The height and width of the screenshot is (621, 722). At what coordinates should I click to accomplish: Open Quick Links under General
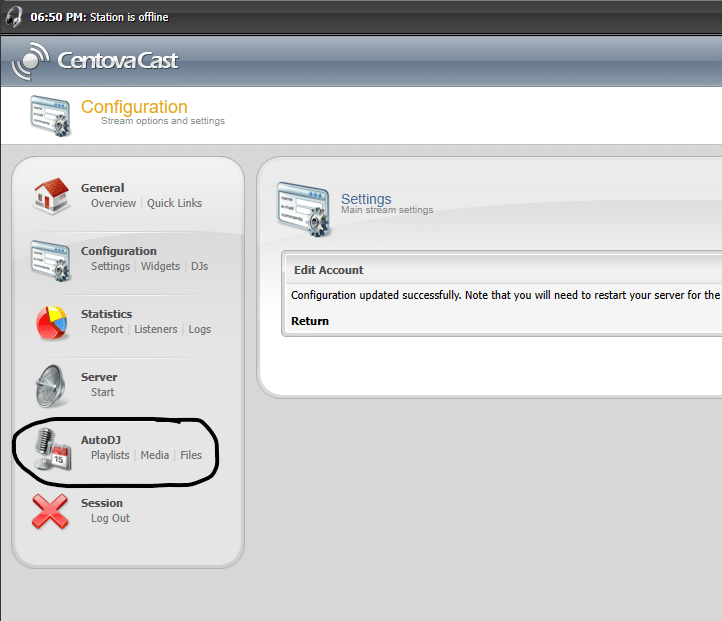tap(175, 203)
